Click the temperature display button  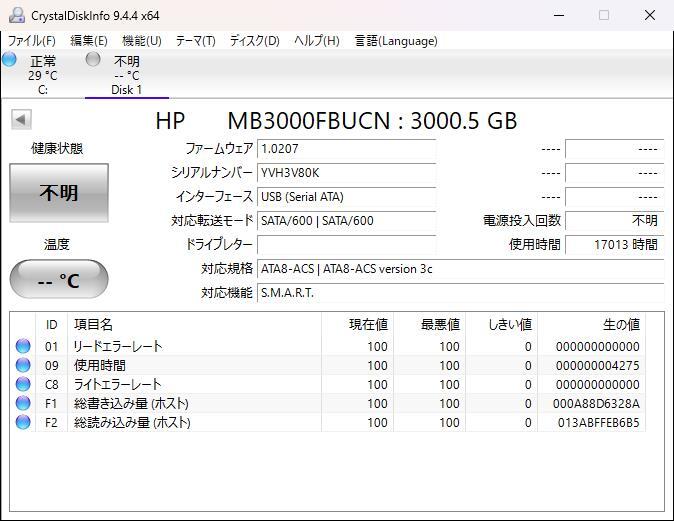point(59,280)
